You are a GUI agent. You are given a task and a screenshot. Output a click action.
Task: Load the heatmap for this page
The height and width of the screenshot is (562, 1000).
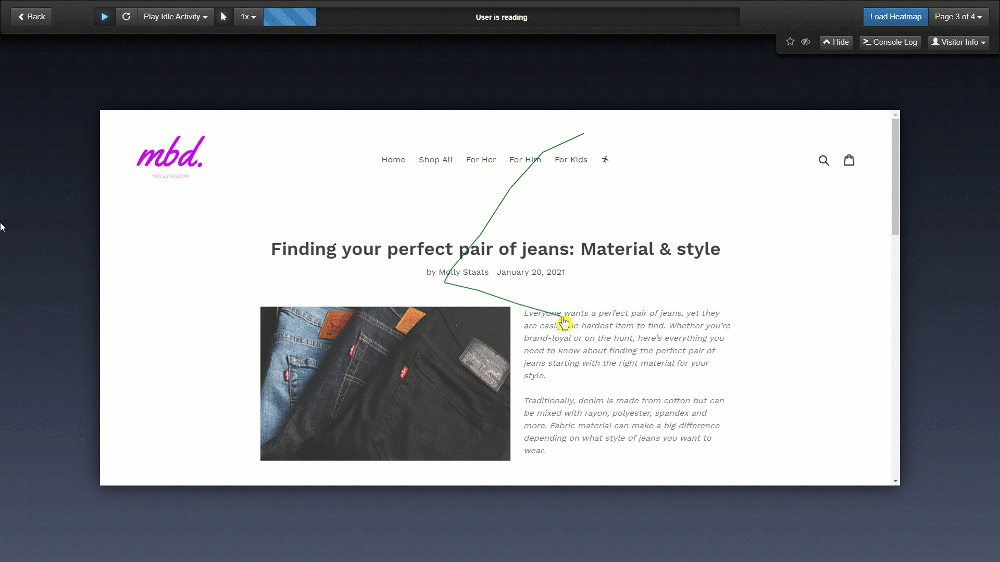coord(895,17)
